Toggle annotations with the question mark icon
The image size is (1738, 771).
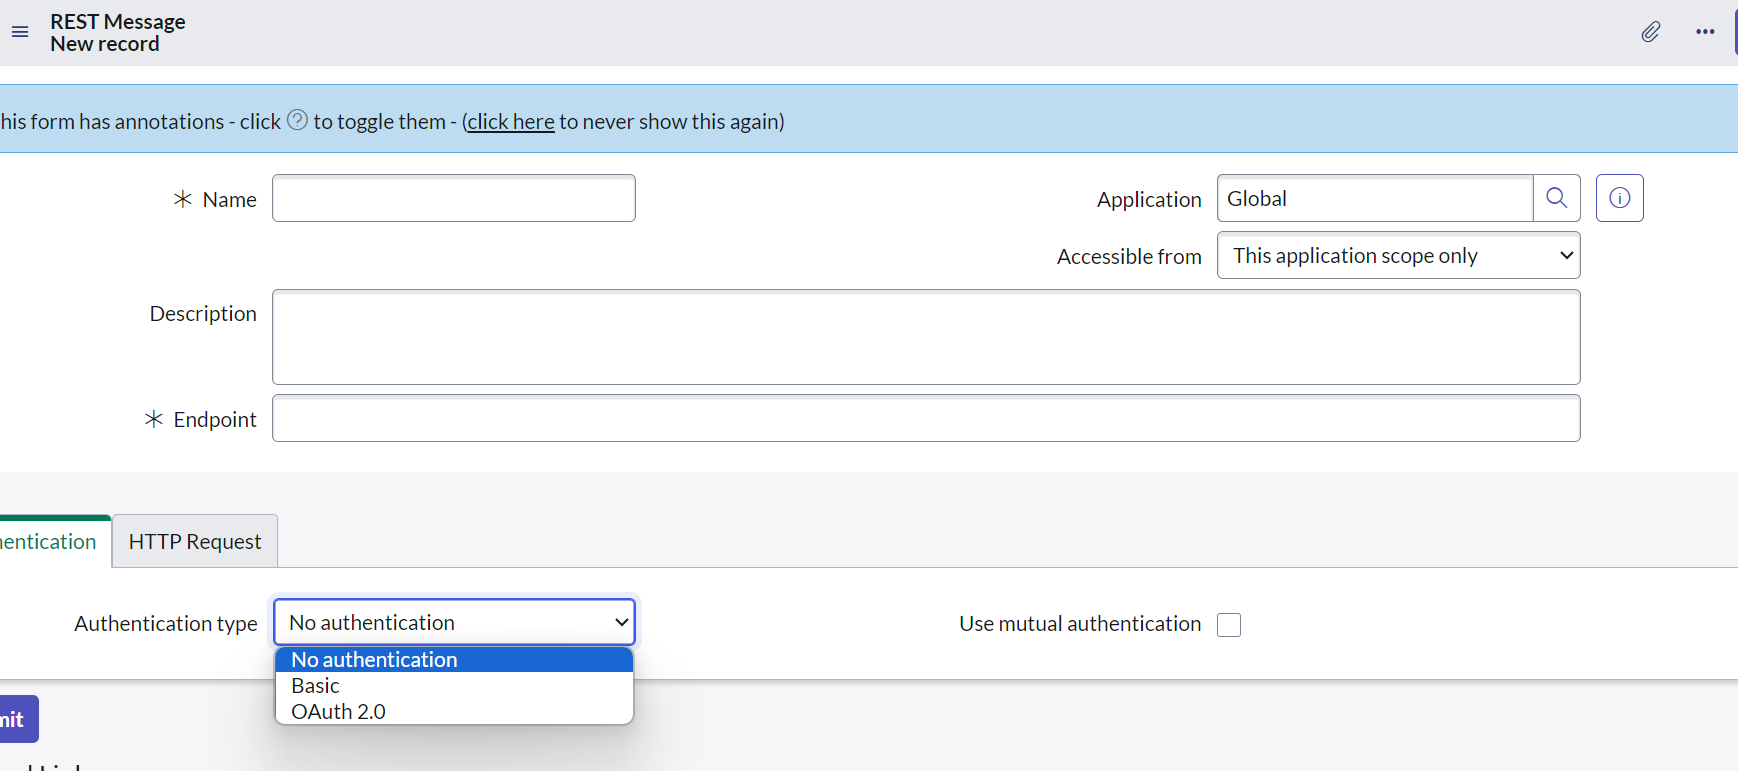[x=297, y=120]
